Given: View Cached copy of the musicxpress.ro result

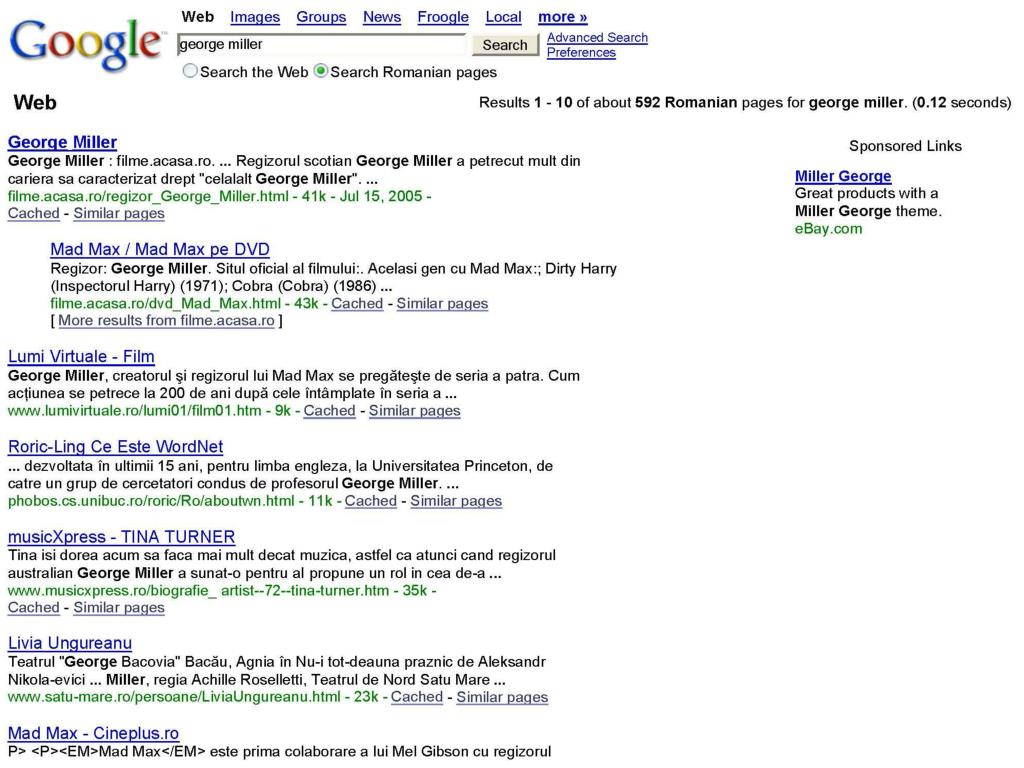Looking at the screenshot, I should point(33,608).
